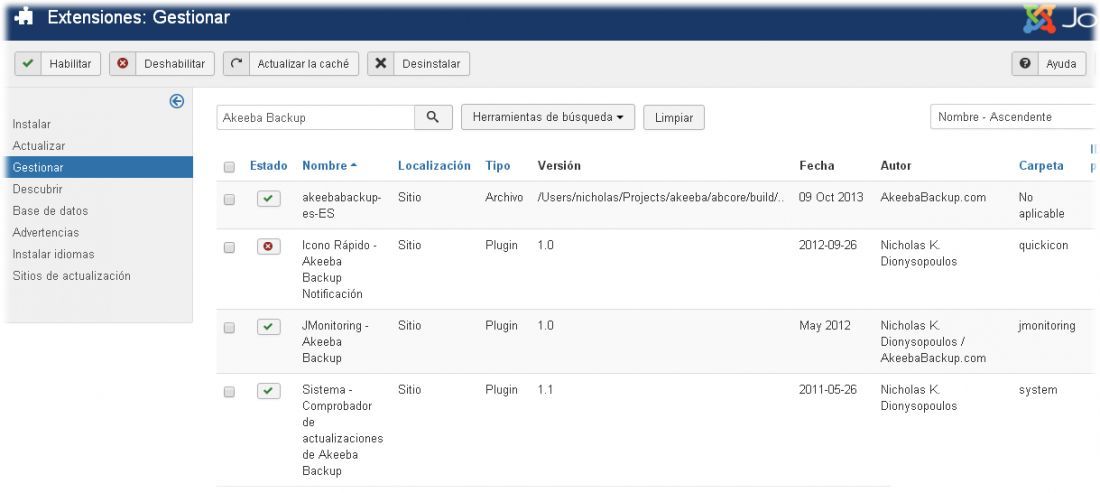Image resolution: width=1100 pixels, height=493 pixels.
Task: Open Instalar idiomas in the sidebar
Action: tap(53, 255)
